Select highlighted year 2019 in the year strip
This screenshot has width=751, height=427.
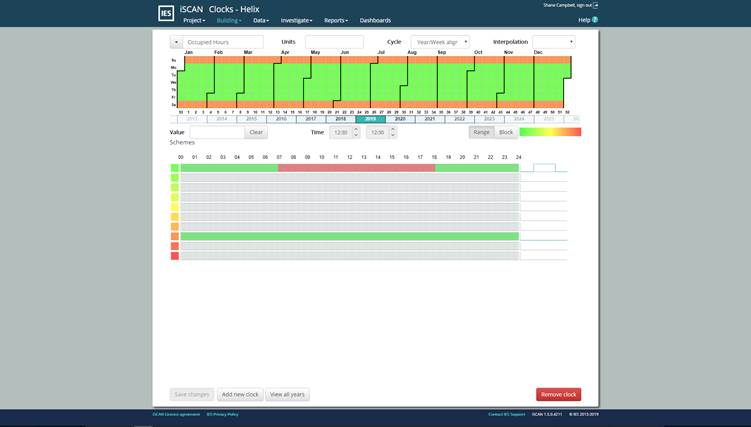[370, 119]
